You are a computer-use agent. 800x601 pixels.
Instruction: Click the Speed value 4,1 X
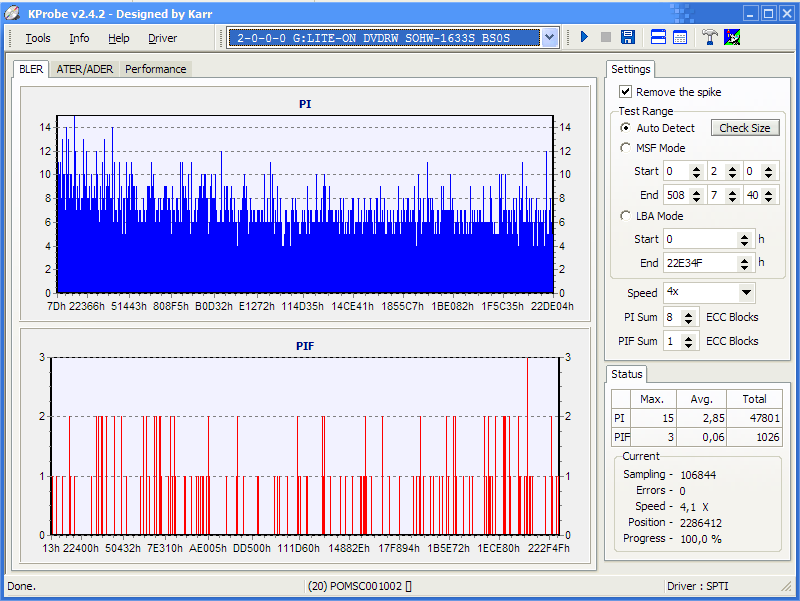coord(694,507)
